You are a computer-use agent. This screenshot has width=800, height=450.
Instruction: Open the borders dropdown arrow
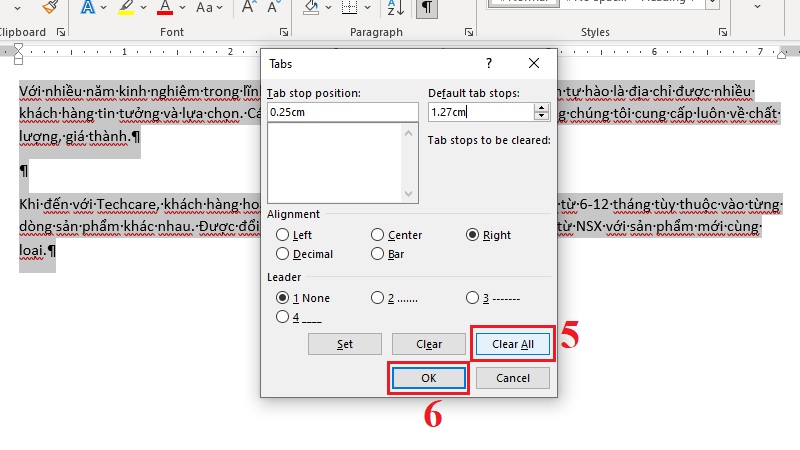[x=367, y=8]
